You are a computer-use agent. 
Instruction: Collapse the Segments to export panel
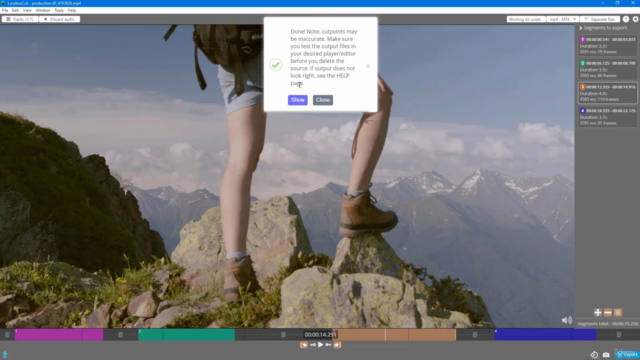pos(581,28)
